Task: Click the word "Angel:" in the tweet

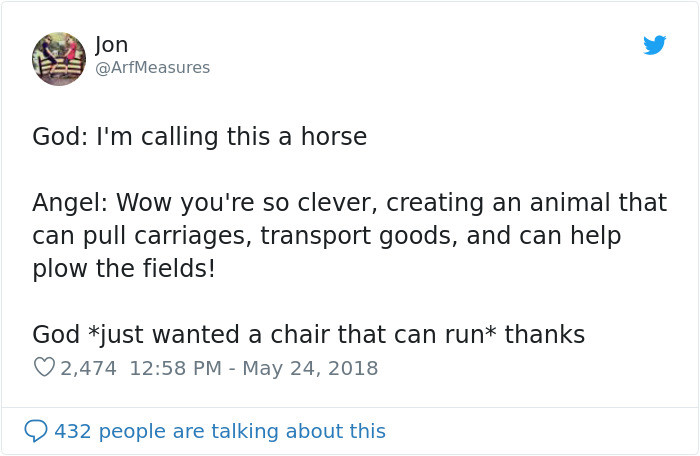Action: [70, 203]
